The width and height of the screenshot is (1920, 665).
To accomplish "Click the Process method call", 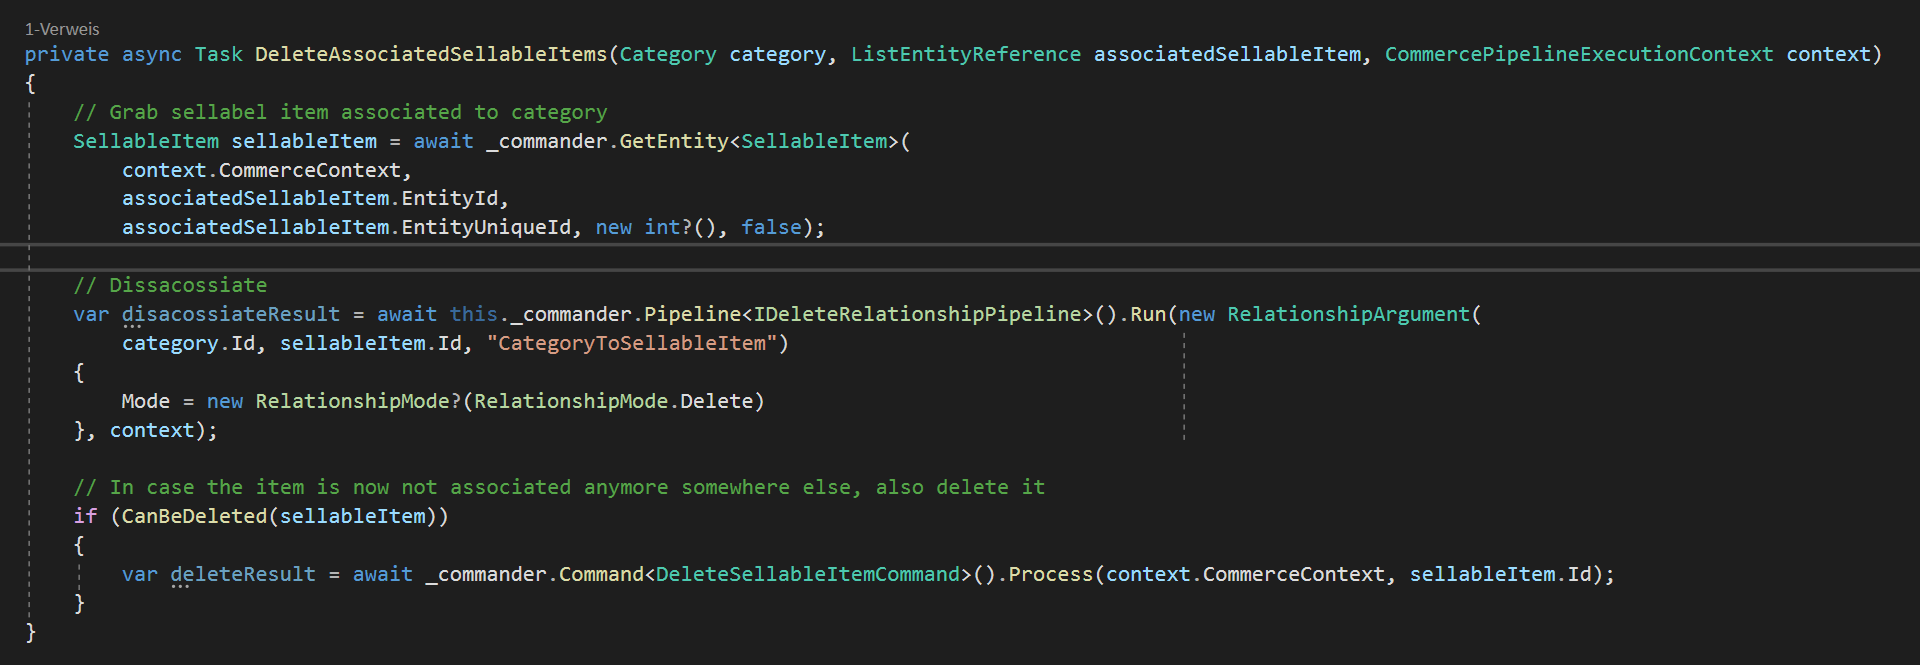I will [x=1051, y=574].
